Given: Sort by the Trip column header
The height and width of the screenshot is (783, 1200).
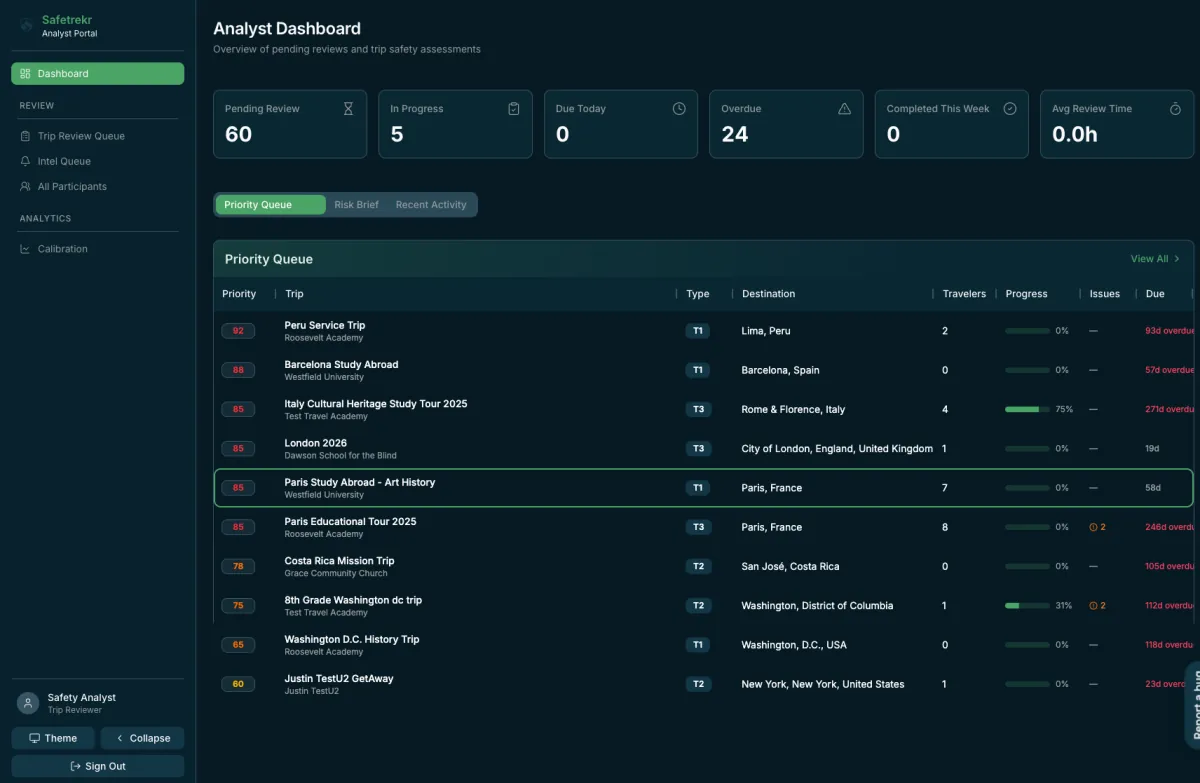Looking at the screenshot, I should coord(294,294).
